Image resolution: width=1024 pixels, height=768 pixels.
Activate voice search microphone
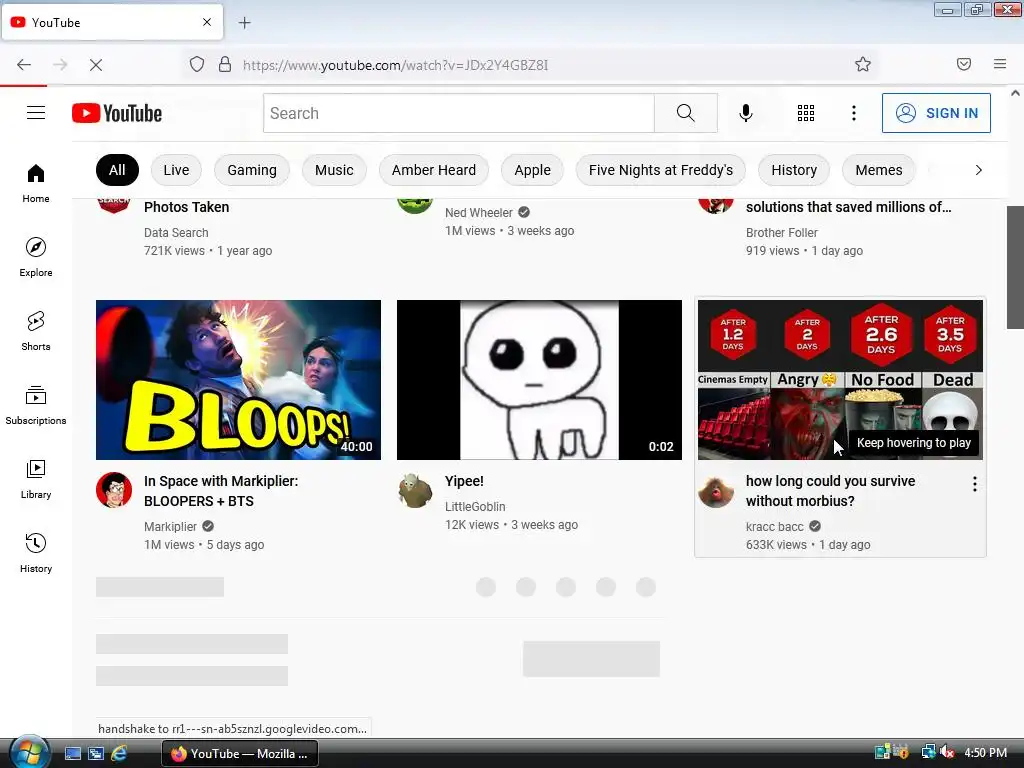point(746,113)
